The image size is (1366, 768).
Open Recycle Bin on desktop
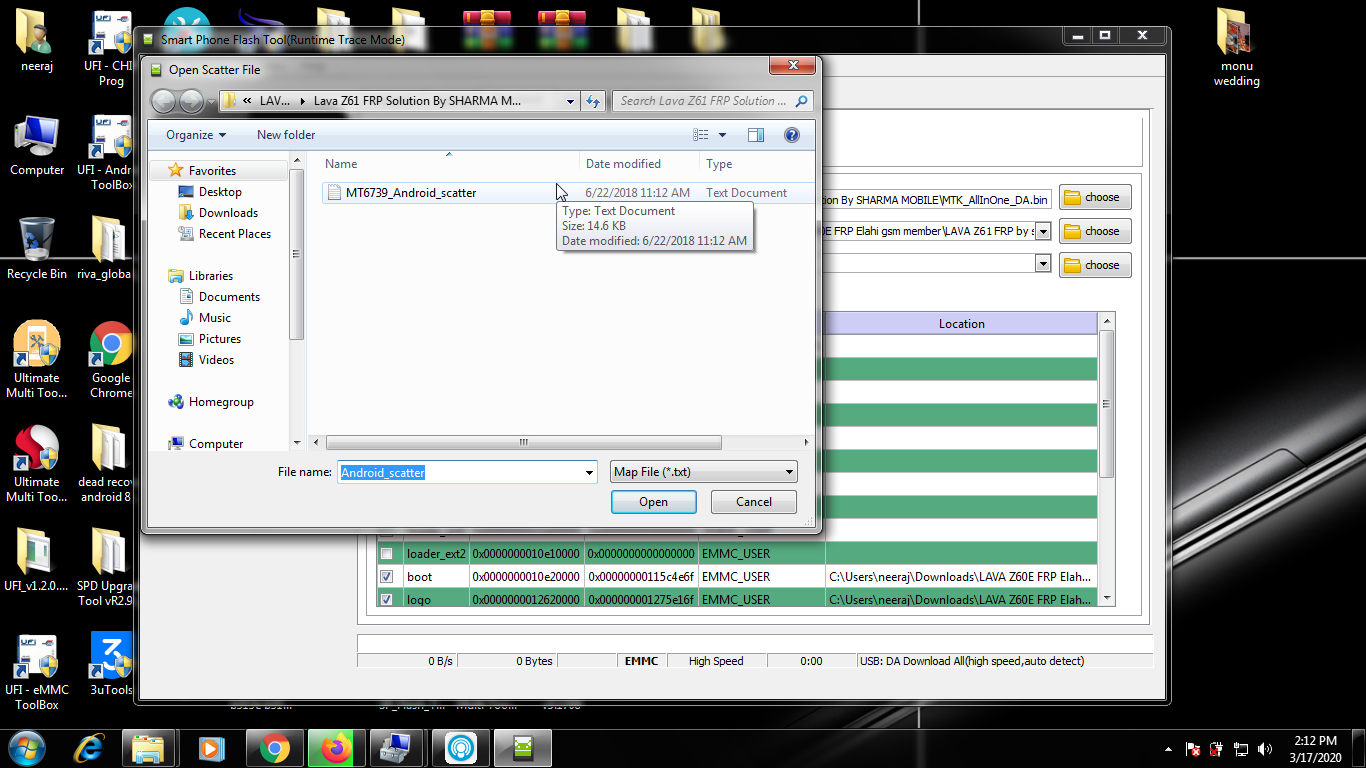click(x=37, y=249)
